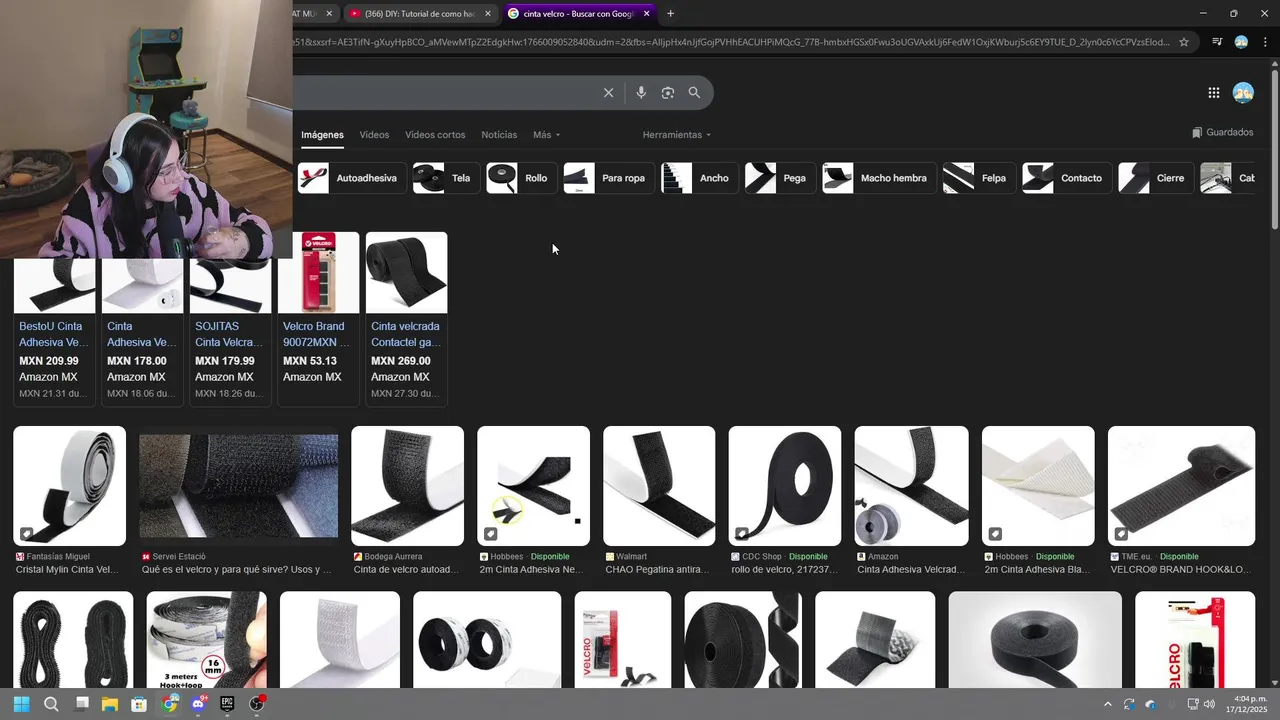Clear the Google search box with X
Viewport: 1280px width, 720px height.
coord(608,93)
